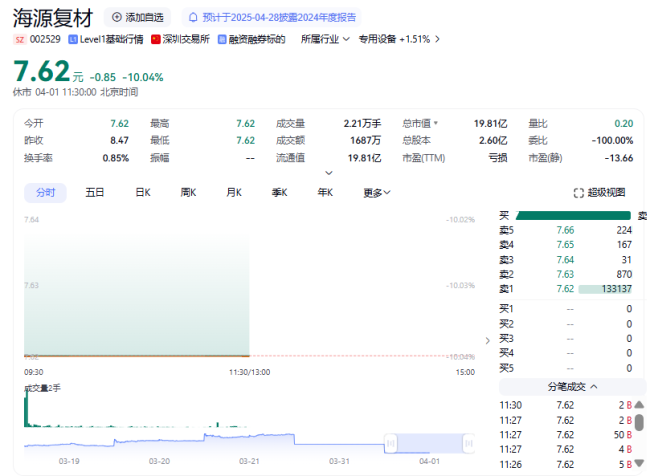Click the 11:30 trade row
The image size is (650, 476).
click(566, 406)
